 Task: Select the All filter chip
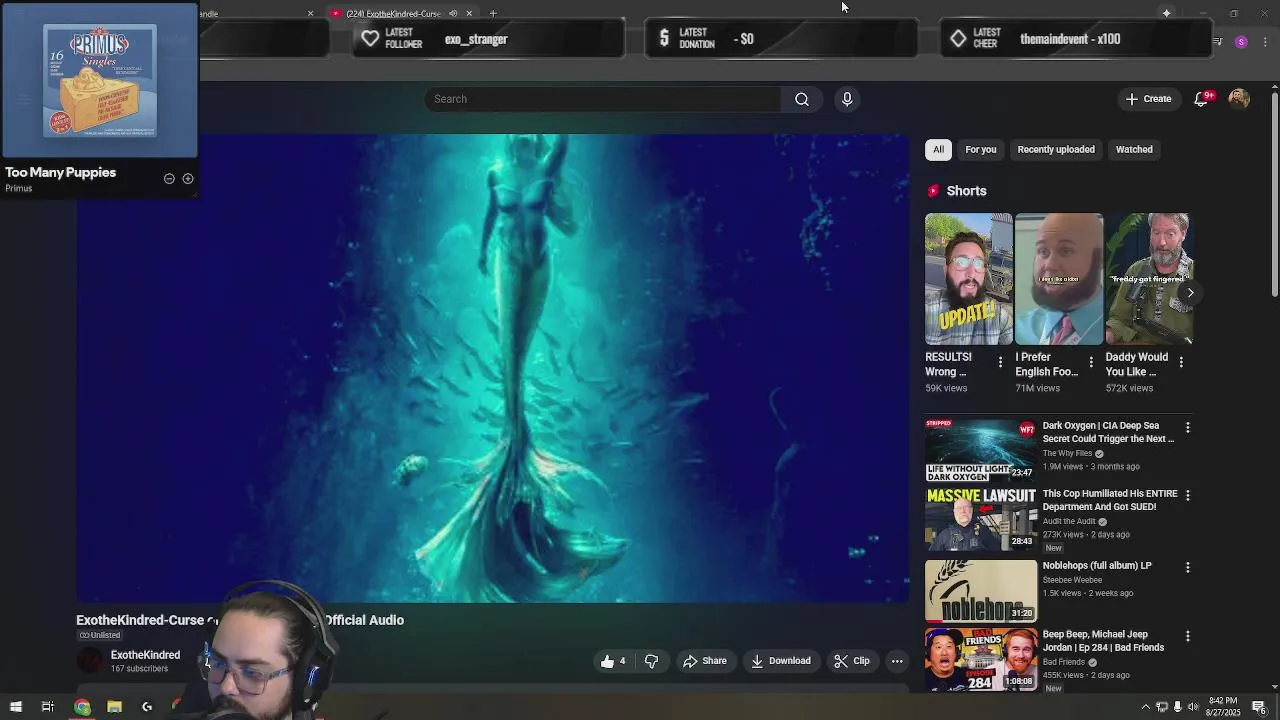tap(938, 150)
